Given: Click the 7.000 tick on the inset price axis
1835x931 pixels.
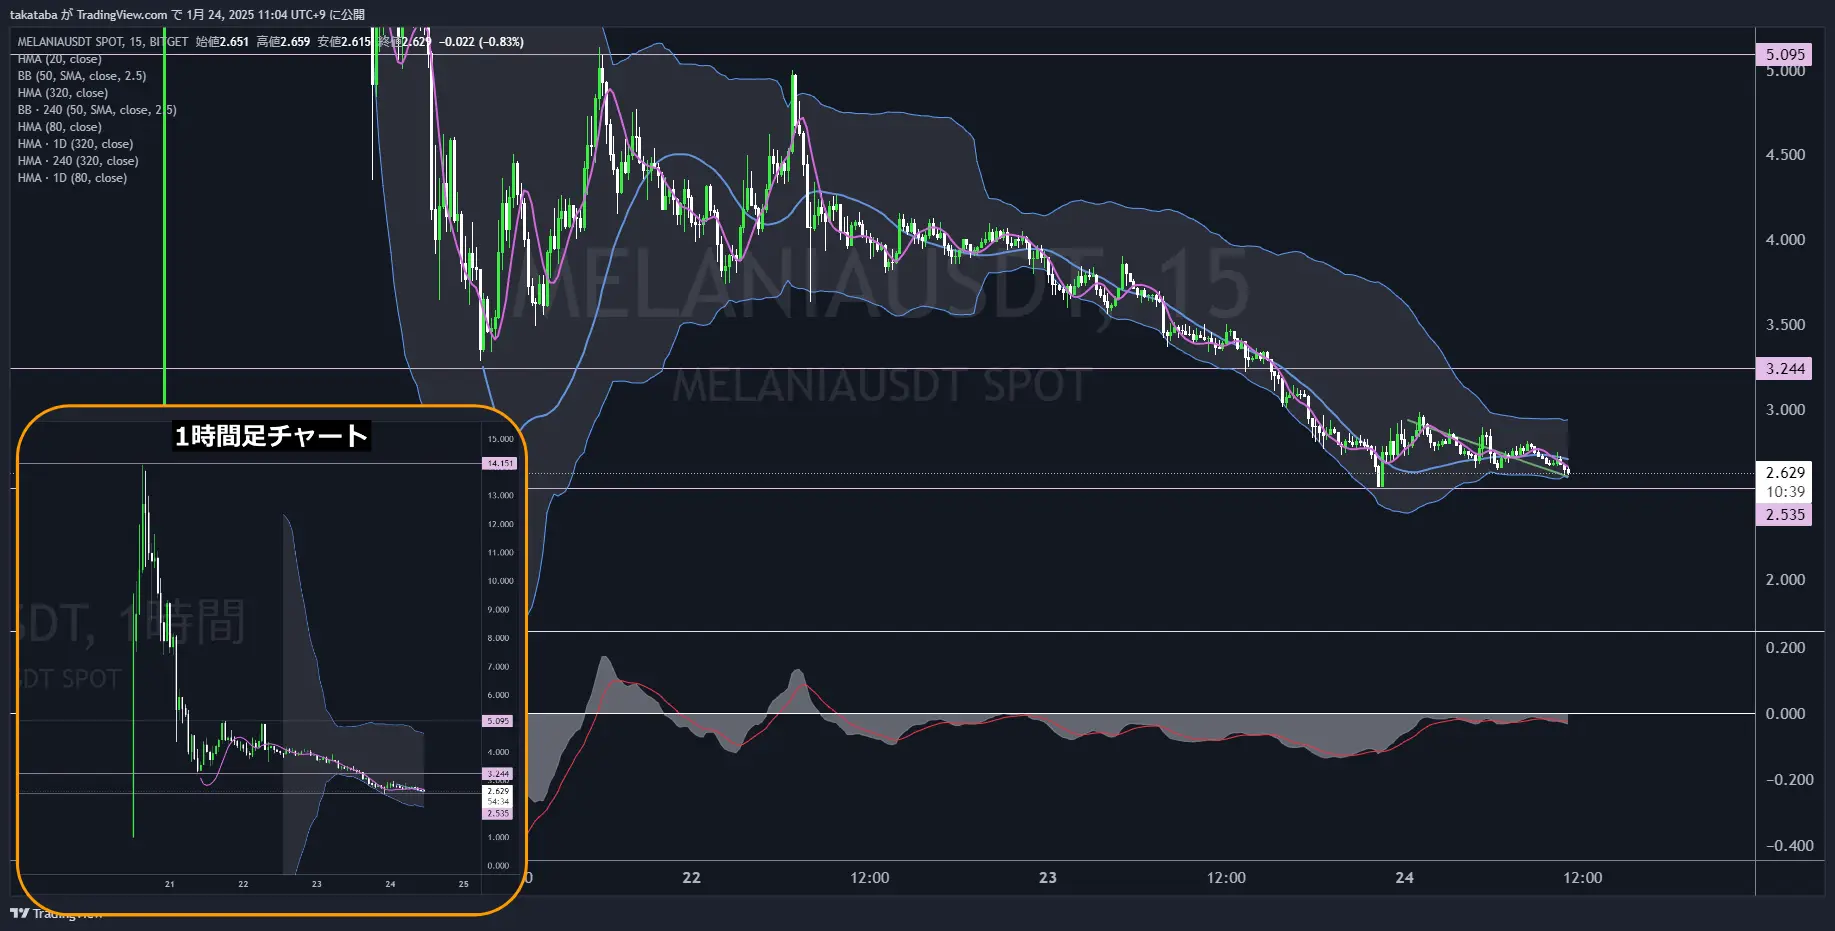Looking at the screenshot, I should click(x=498, y=667).
